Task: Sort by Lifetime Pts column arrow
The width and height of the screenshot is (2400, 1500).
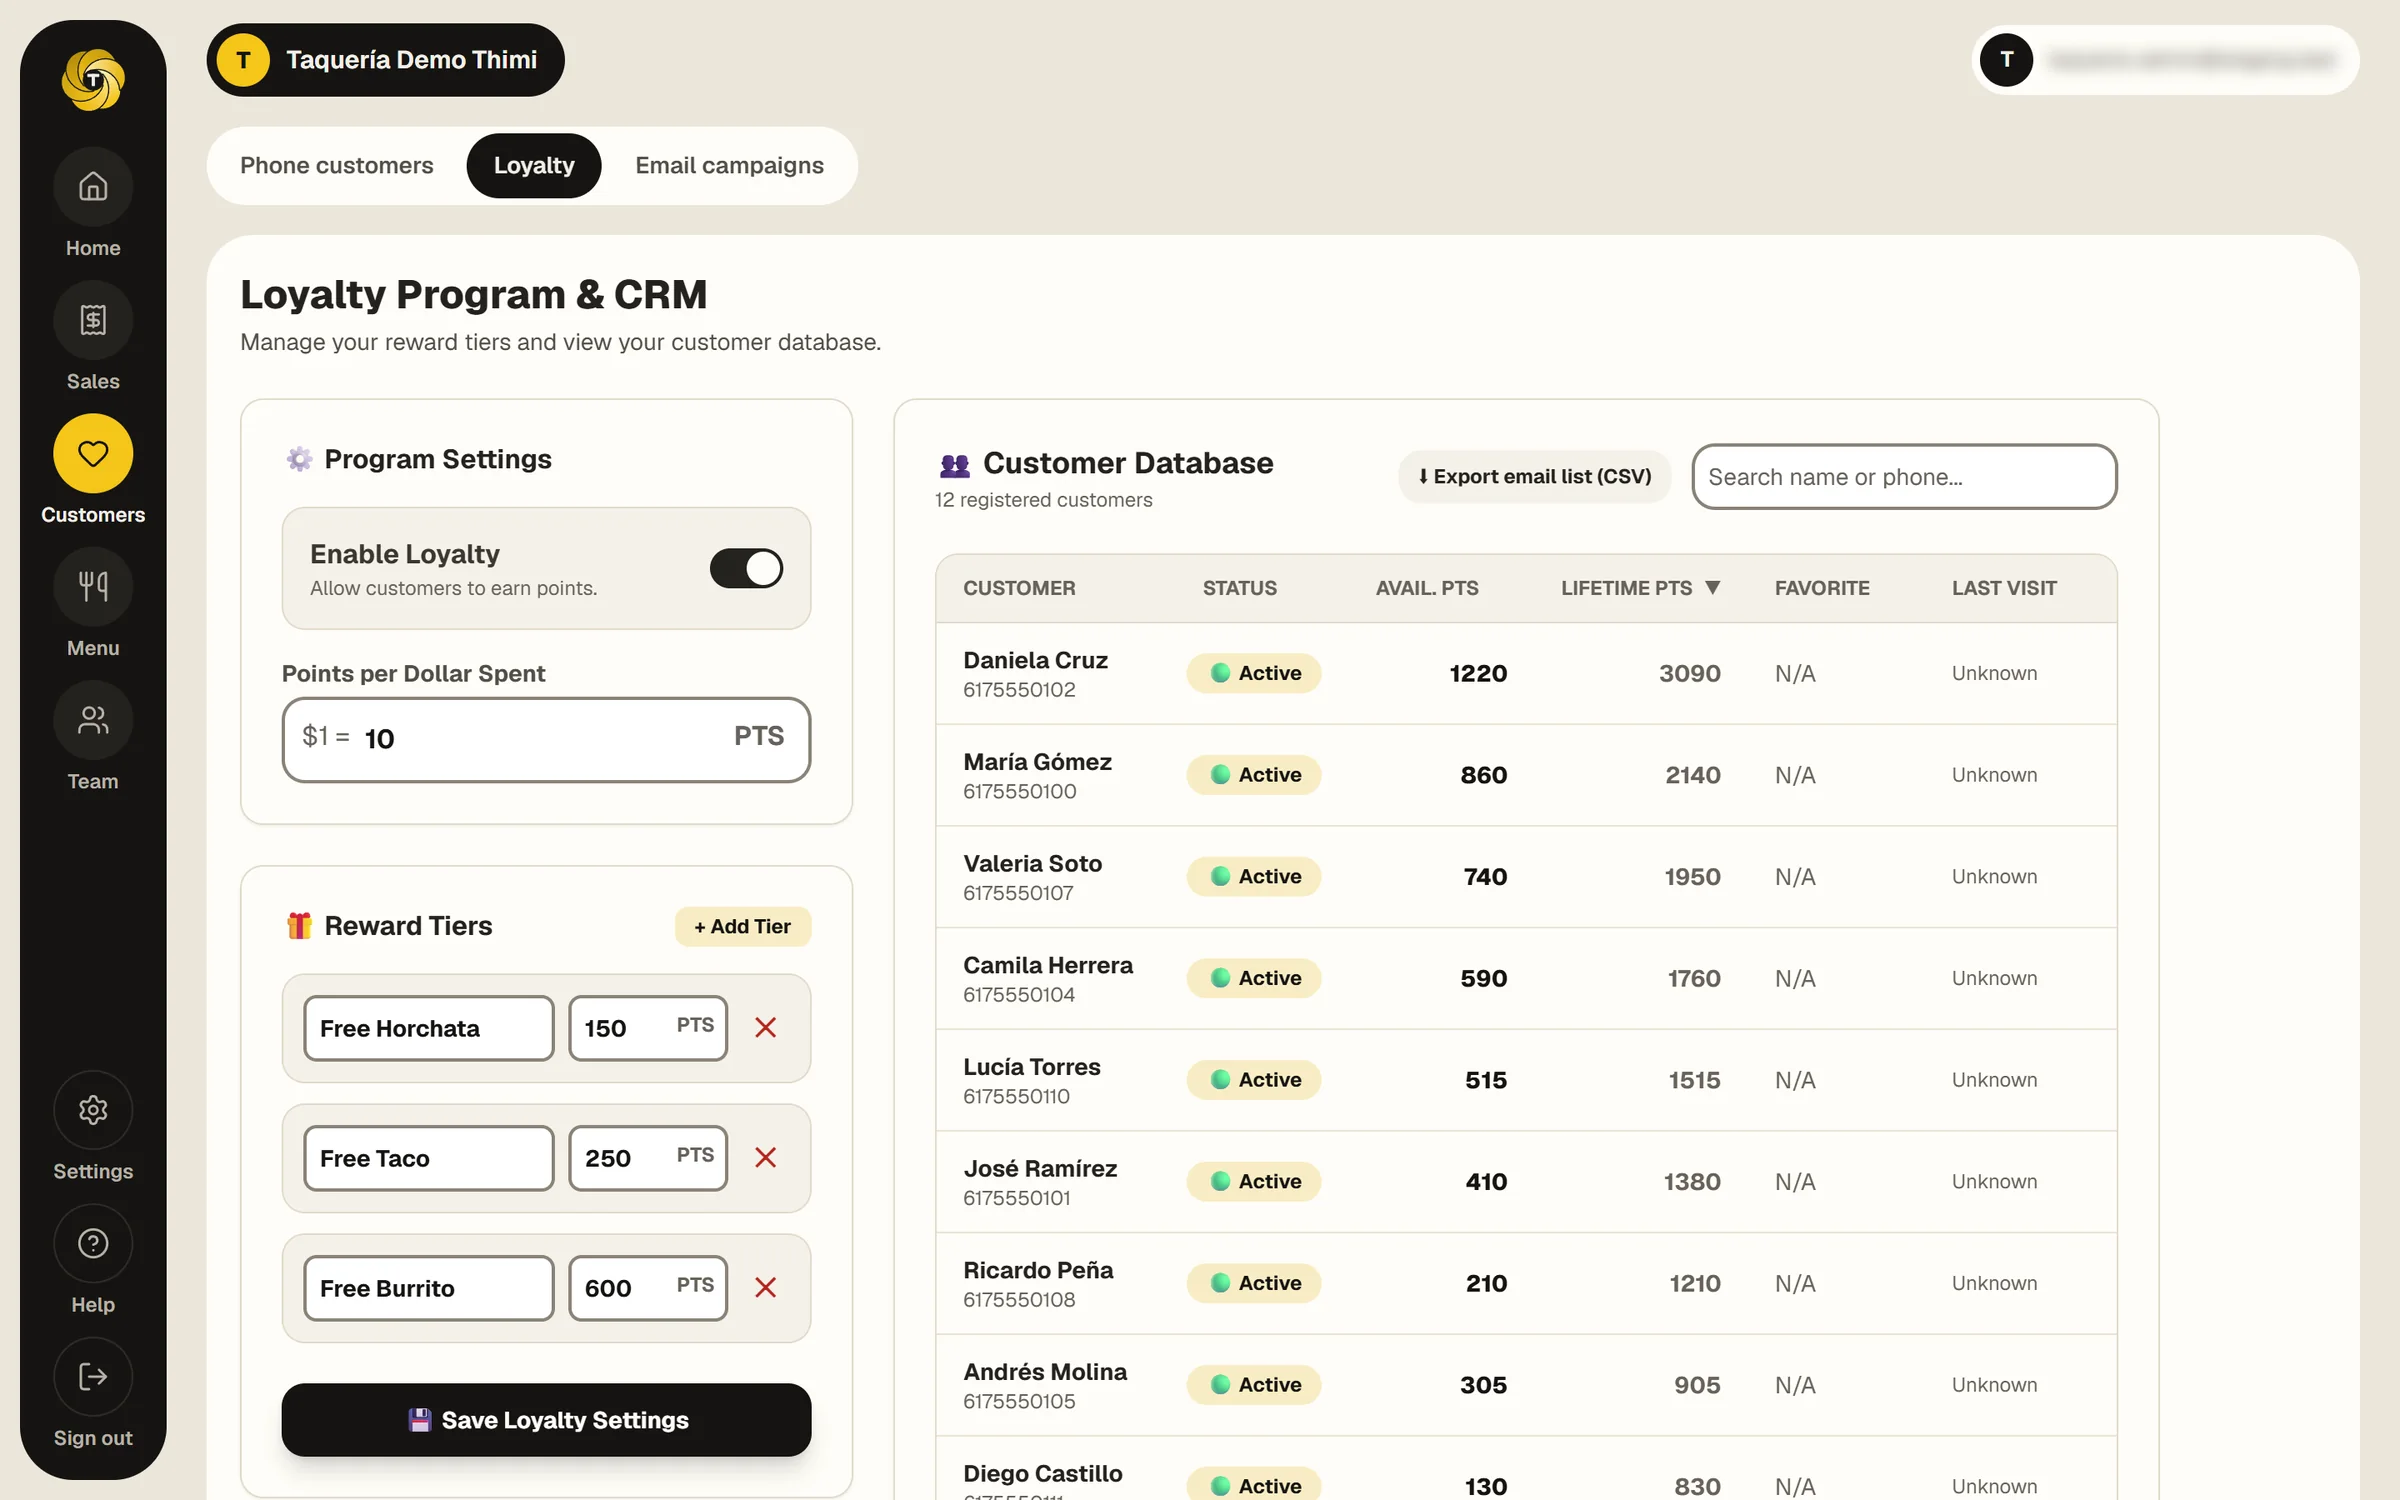Action: point(1712,588)
